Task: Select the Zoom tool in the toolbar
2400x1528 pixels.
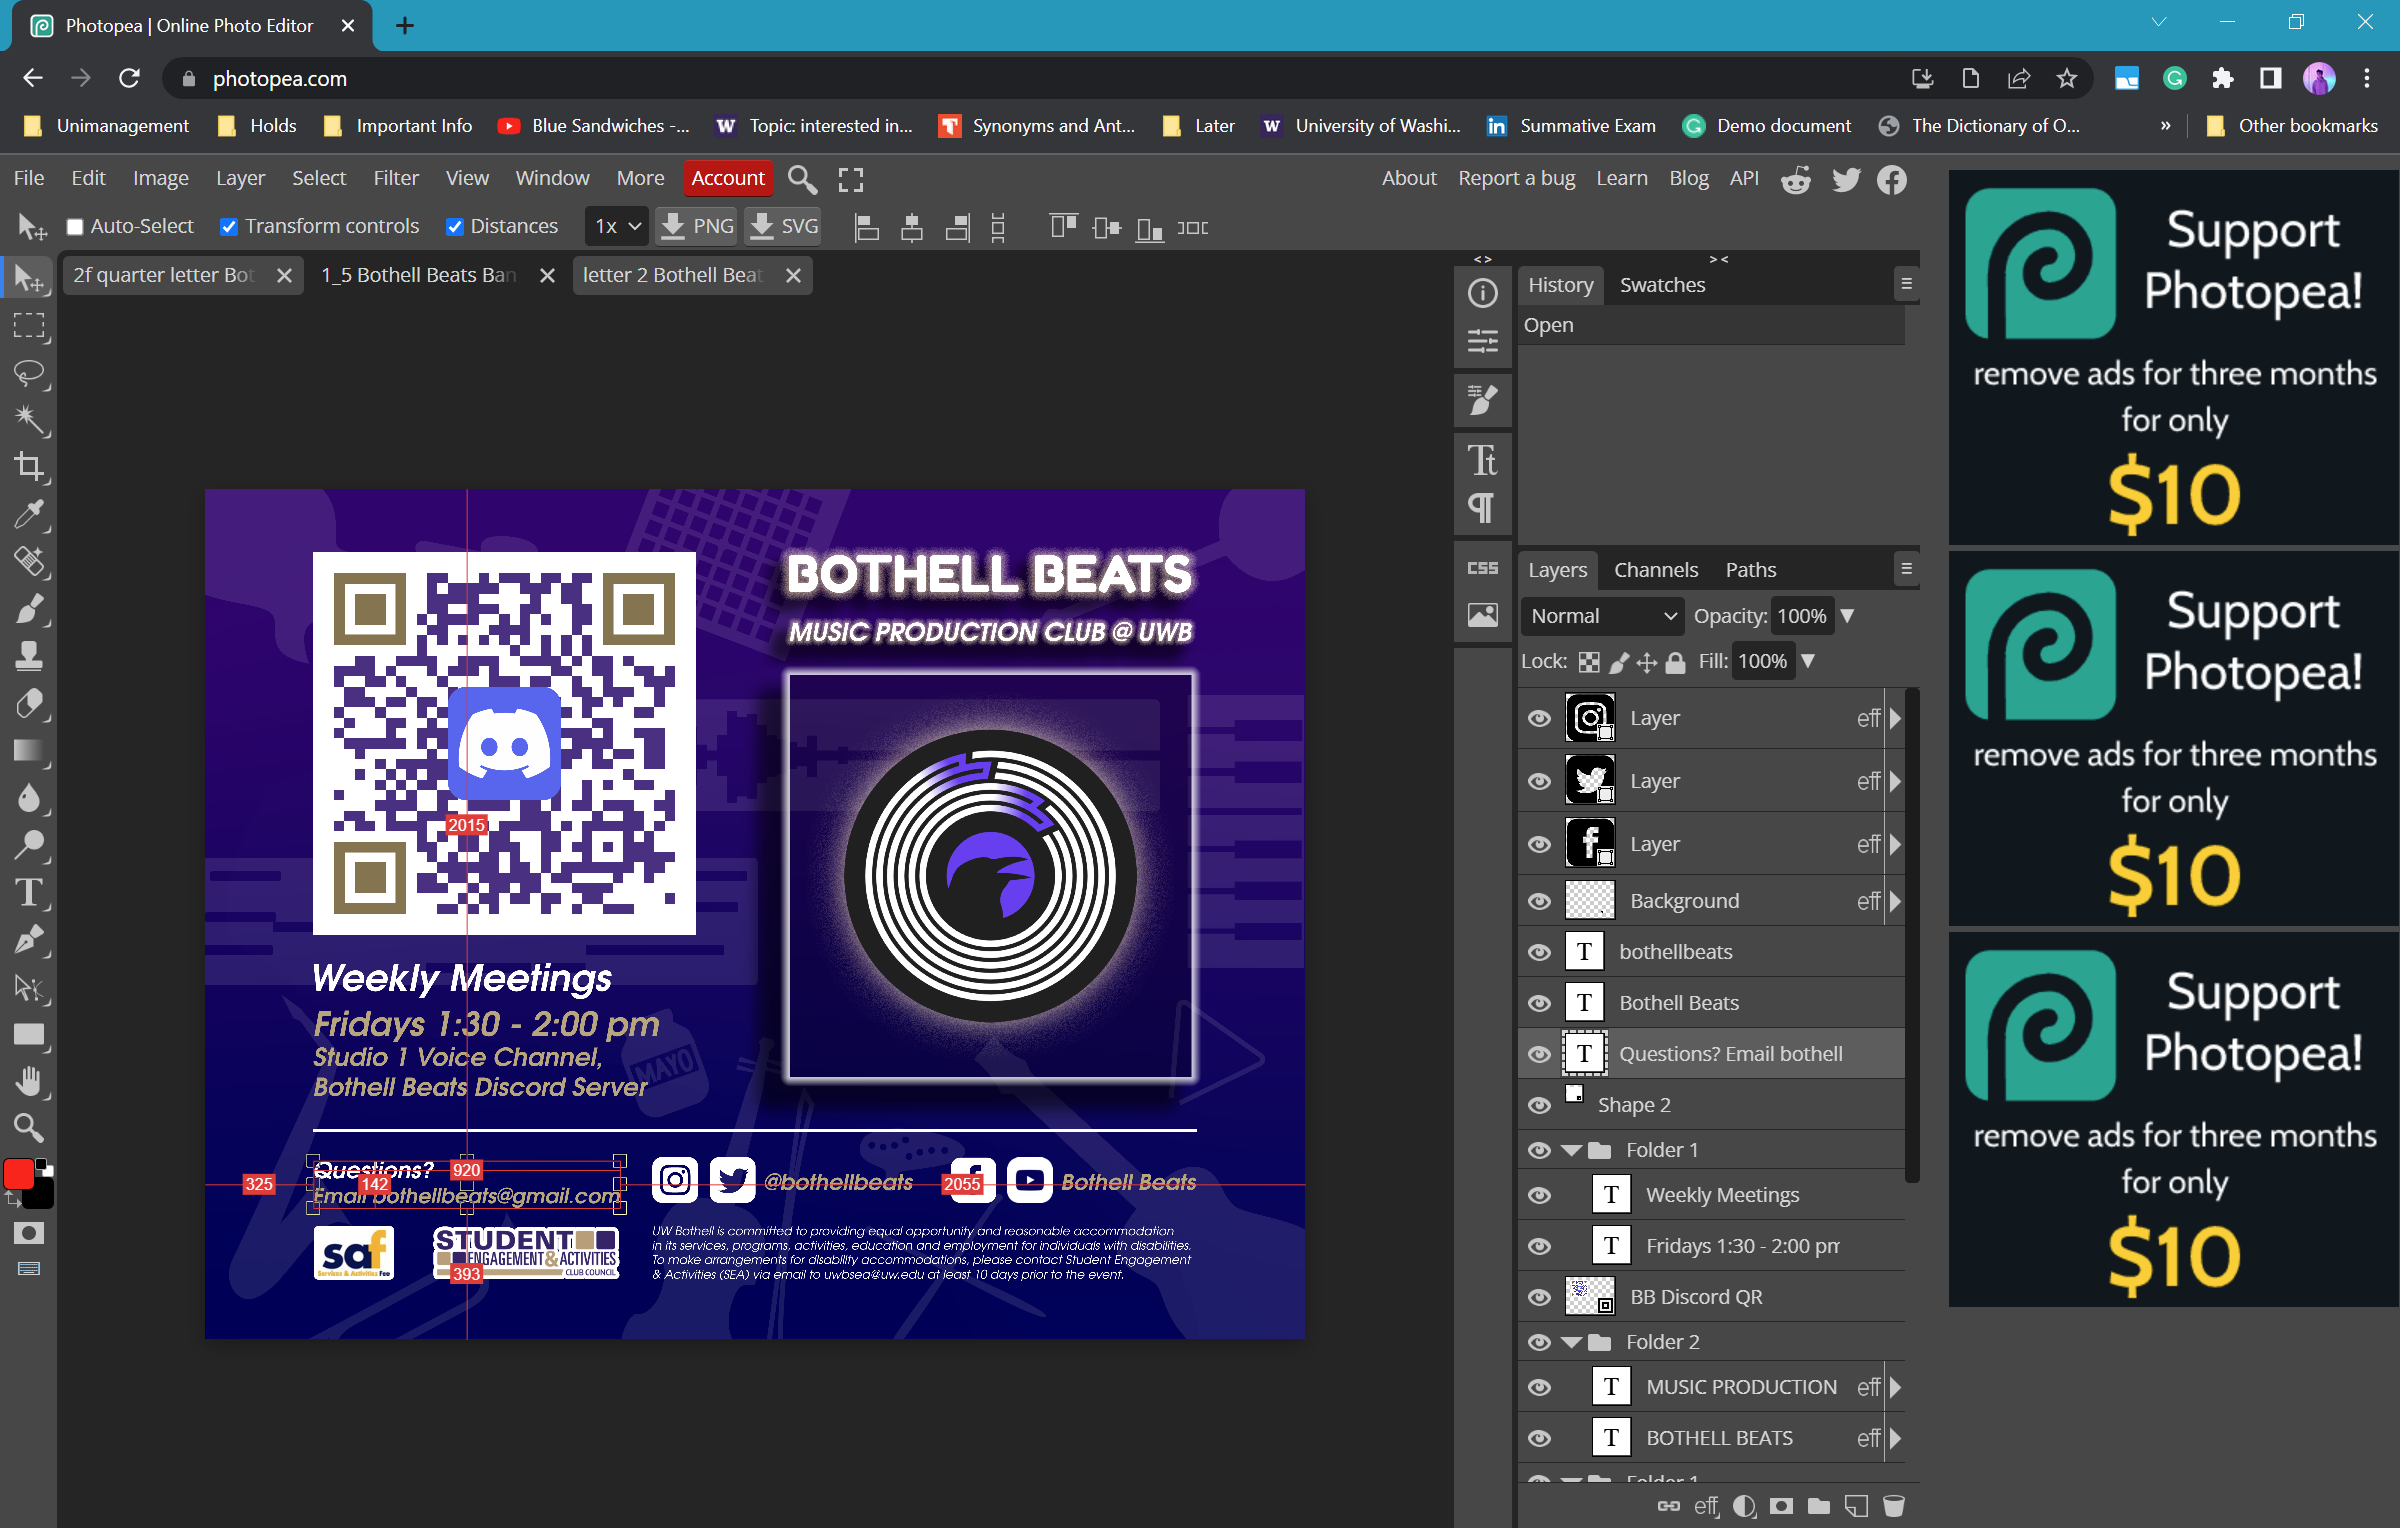Action: point(29,1128)
